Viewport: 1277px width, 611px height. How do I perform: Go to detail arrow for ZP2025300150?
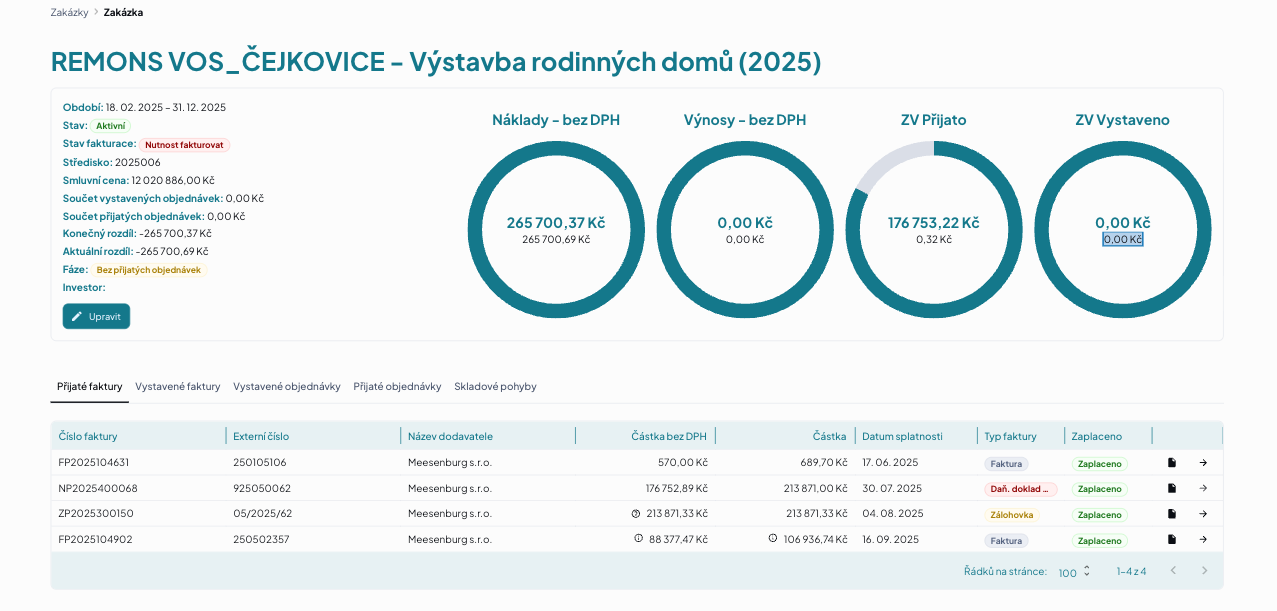coord(1203,514)
